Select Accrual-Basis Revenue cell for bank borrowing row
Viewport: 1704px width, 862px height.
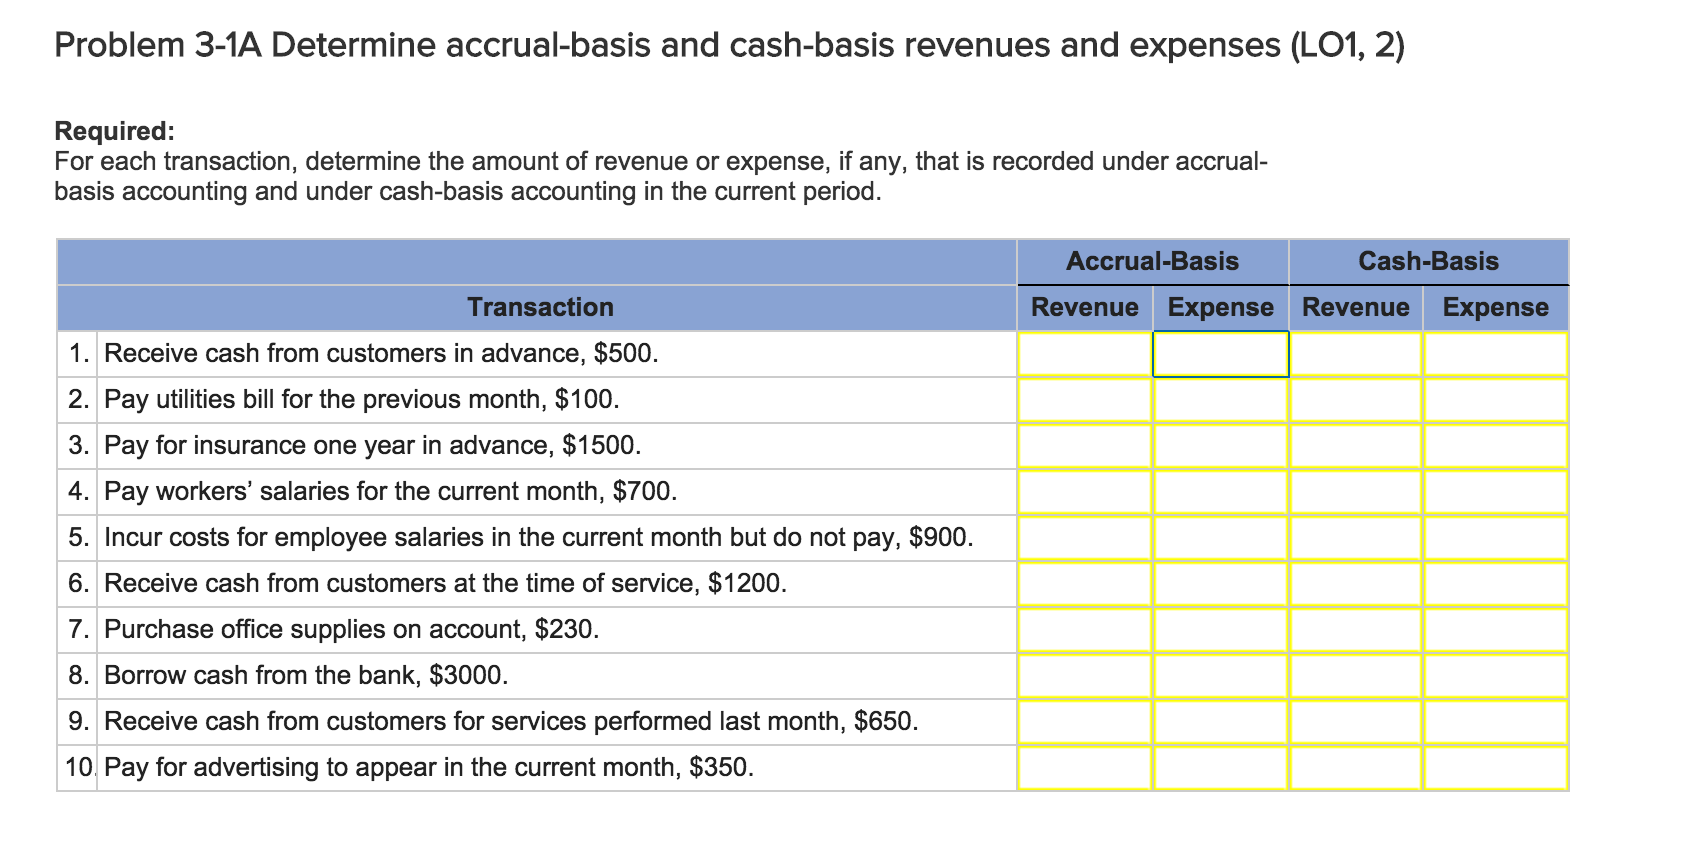coord(1085,676)
